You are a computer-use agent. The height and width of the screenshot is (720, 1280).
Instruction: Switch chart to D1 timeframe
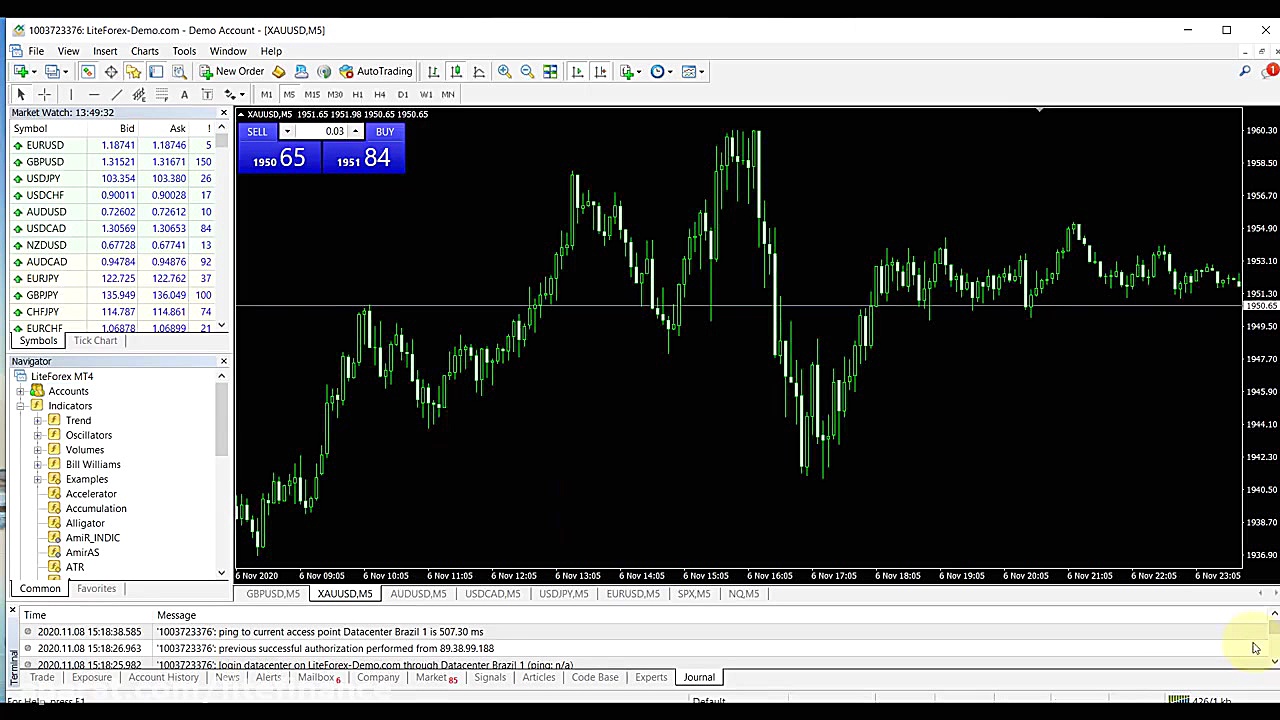click(403, 94)
